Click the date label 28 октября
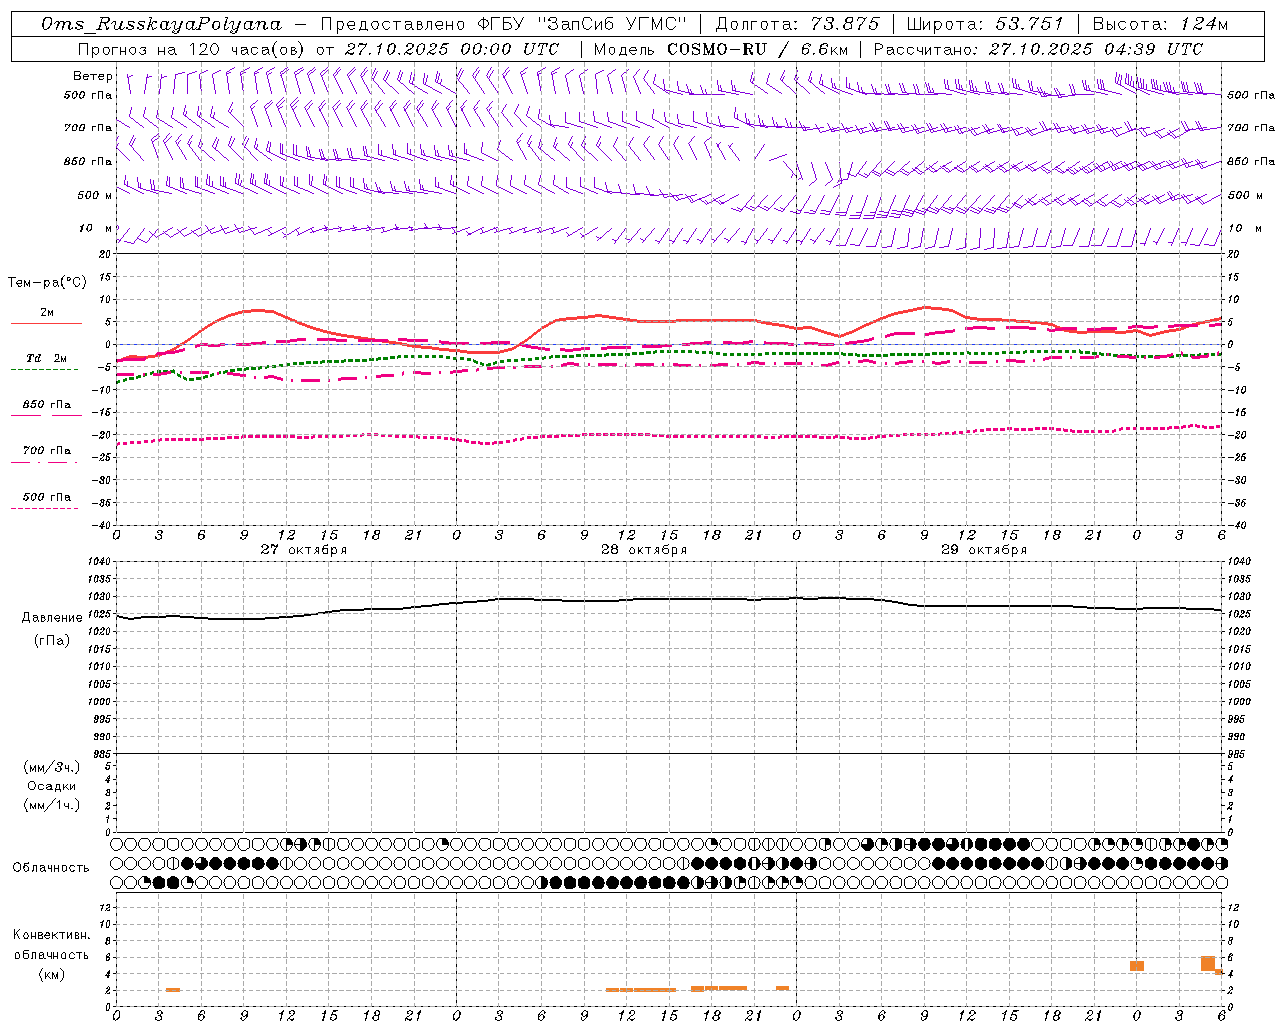 tap(644, 549)
